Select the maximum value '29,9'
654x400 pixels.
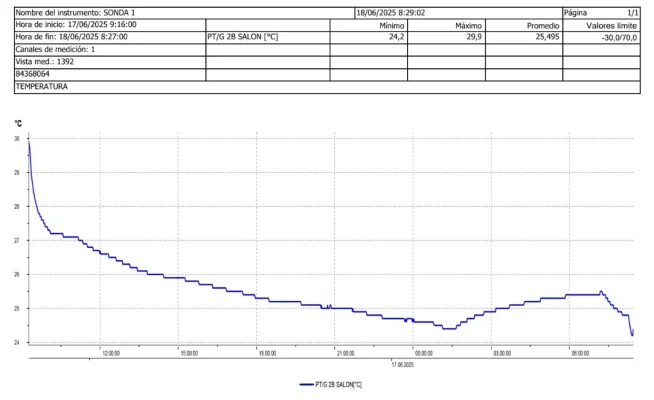point(474,37)
